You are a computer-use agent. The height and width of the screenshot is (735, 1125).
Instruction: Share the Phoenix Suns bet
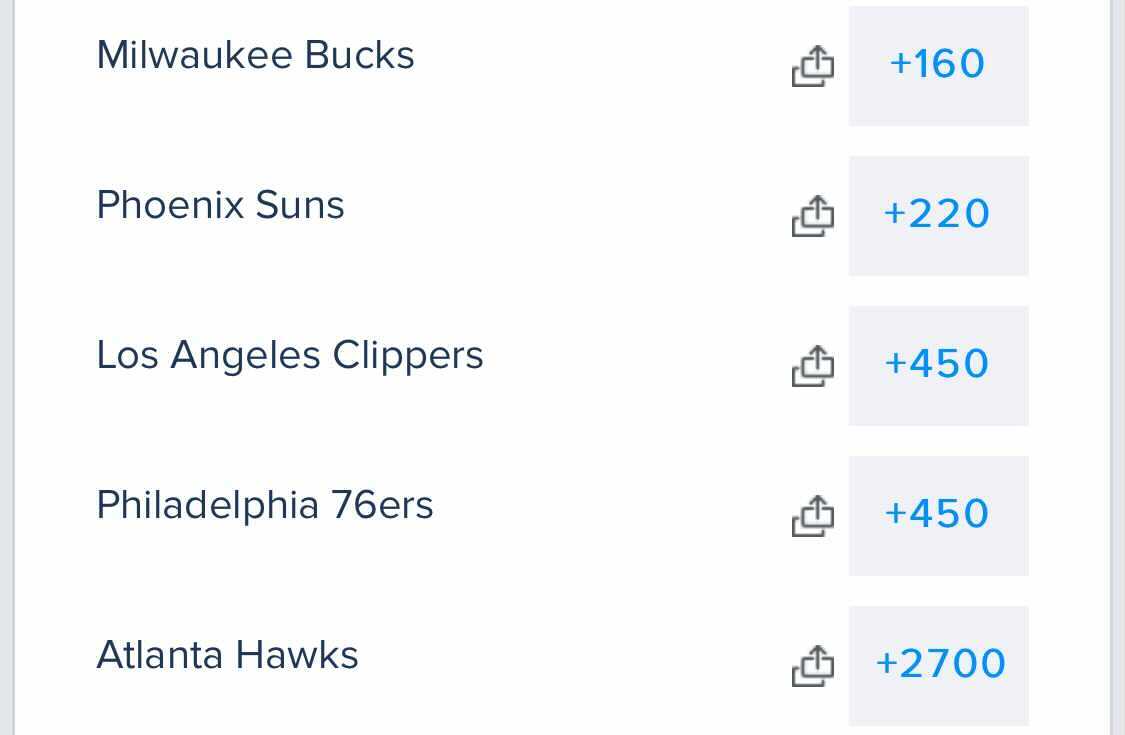813,215
